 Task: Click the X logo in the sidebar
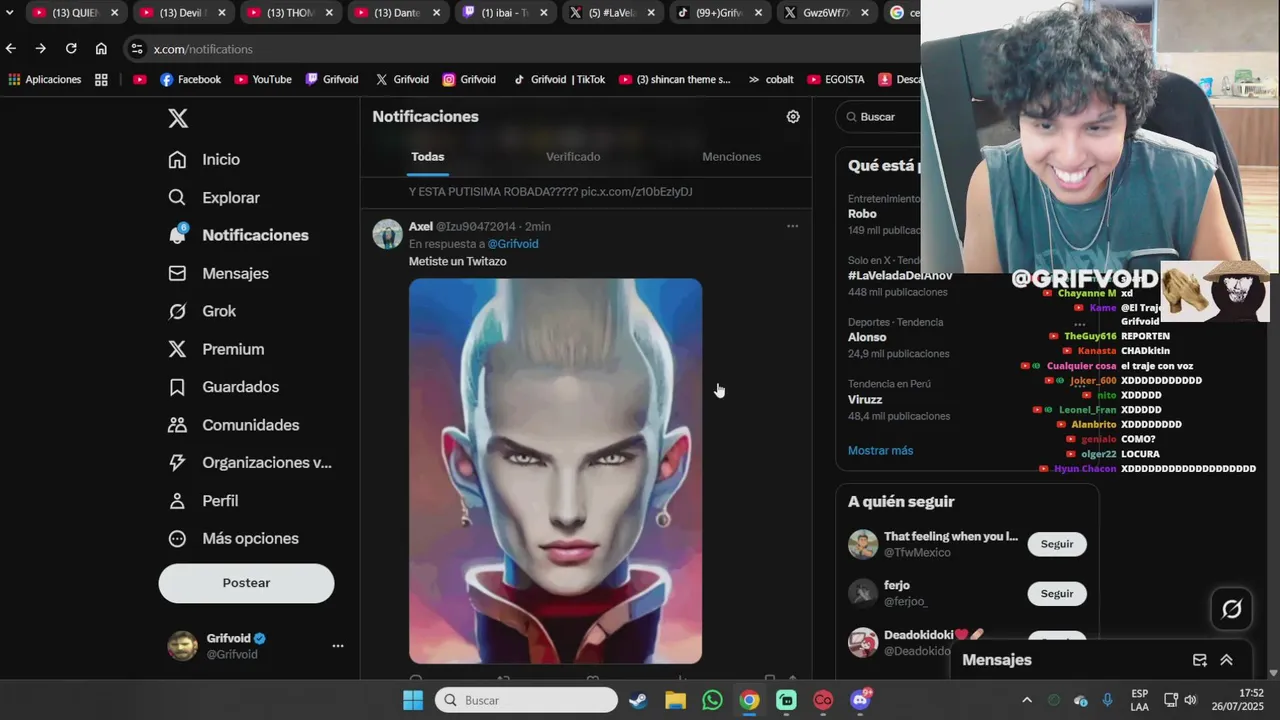tap(178, 118)
